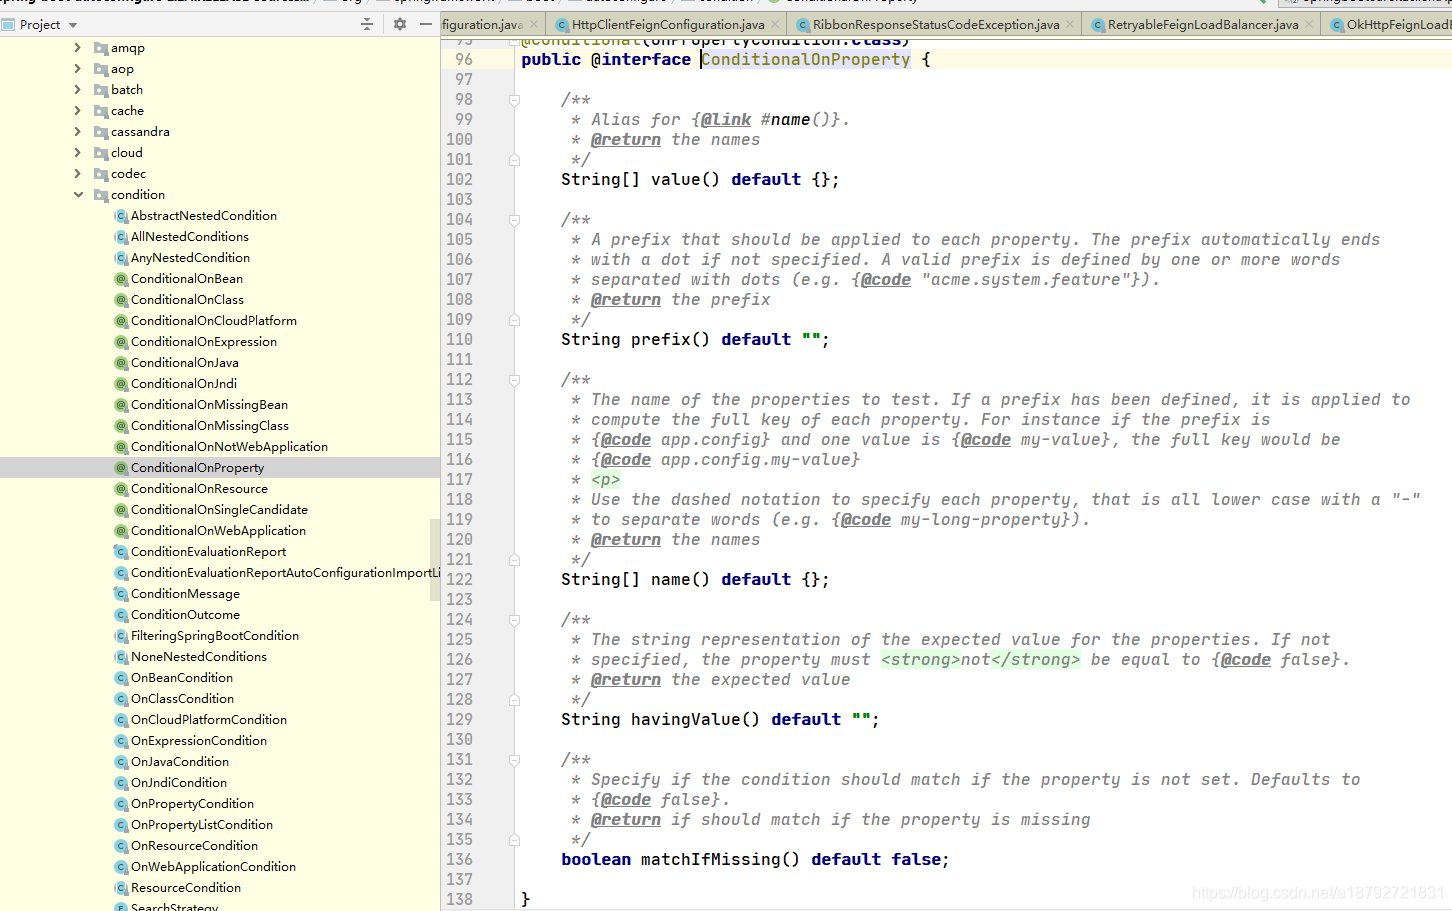Expand the cache package node
The image size is (1452, 911).
click(78, 111)
